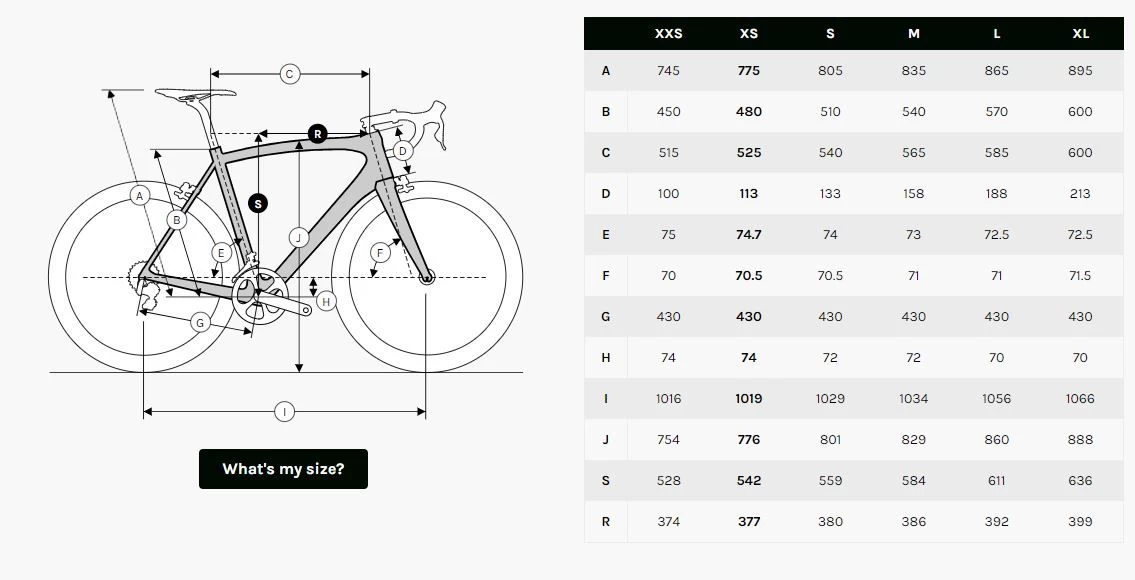
Task: Select the circled I wheelbase marker
Action: [x=284, y=409]
